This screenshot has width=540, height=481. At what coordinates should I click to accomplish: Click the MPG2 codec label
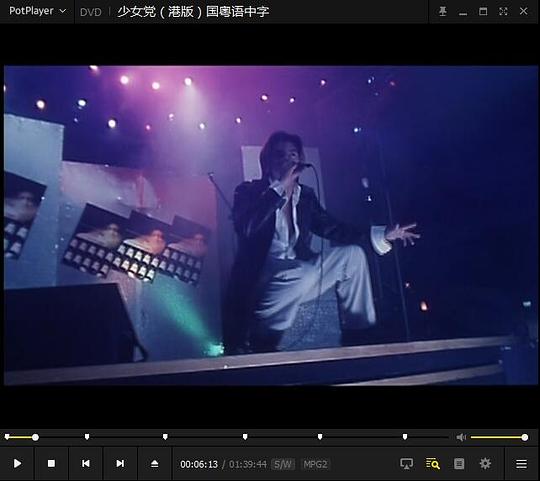point(315,464)
